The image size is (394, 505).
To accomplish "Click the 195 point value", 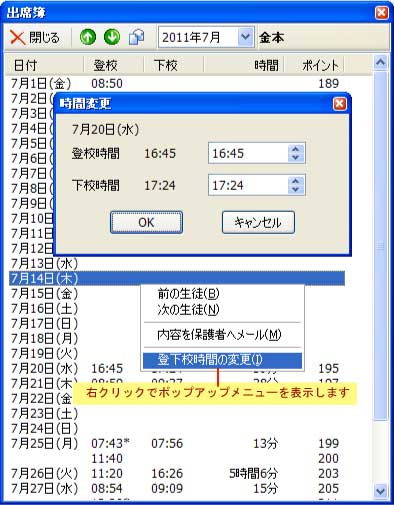I will [x=329, y=369].
